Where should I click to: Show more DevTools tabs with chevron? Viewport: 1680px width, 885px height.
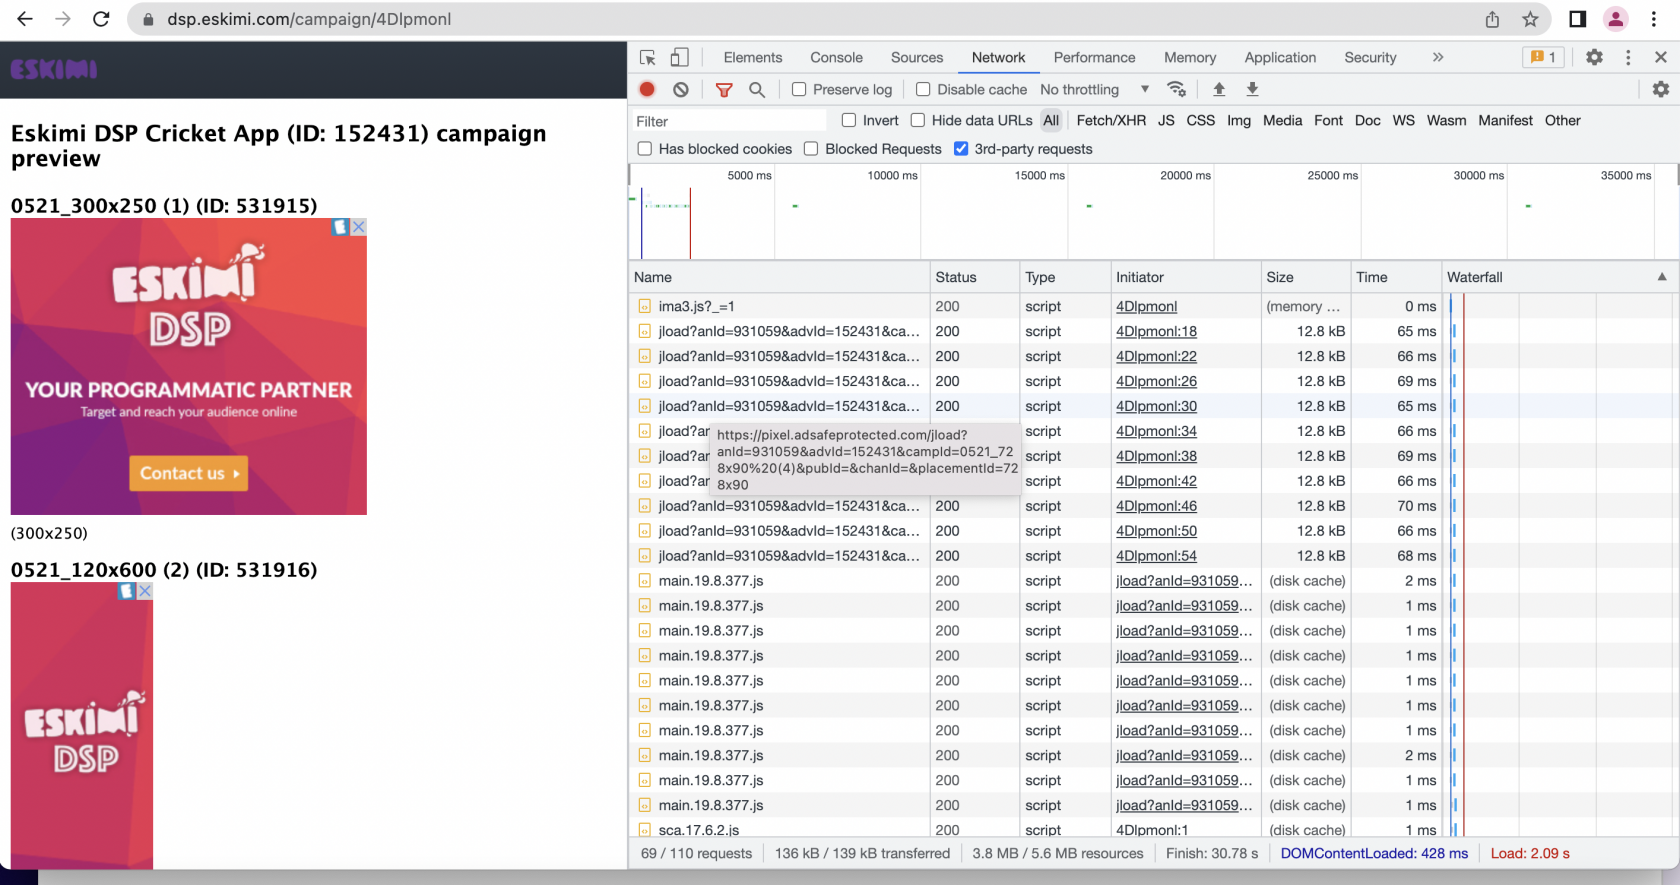coord(1438,57)
